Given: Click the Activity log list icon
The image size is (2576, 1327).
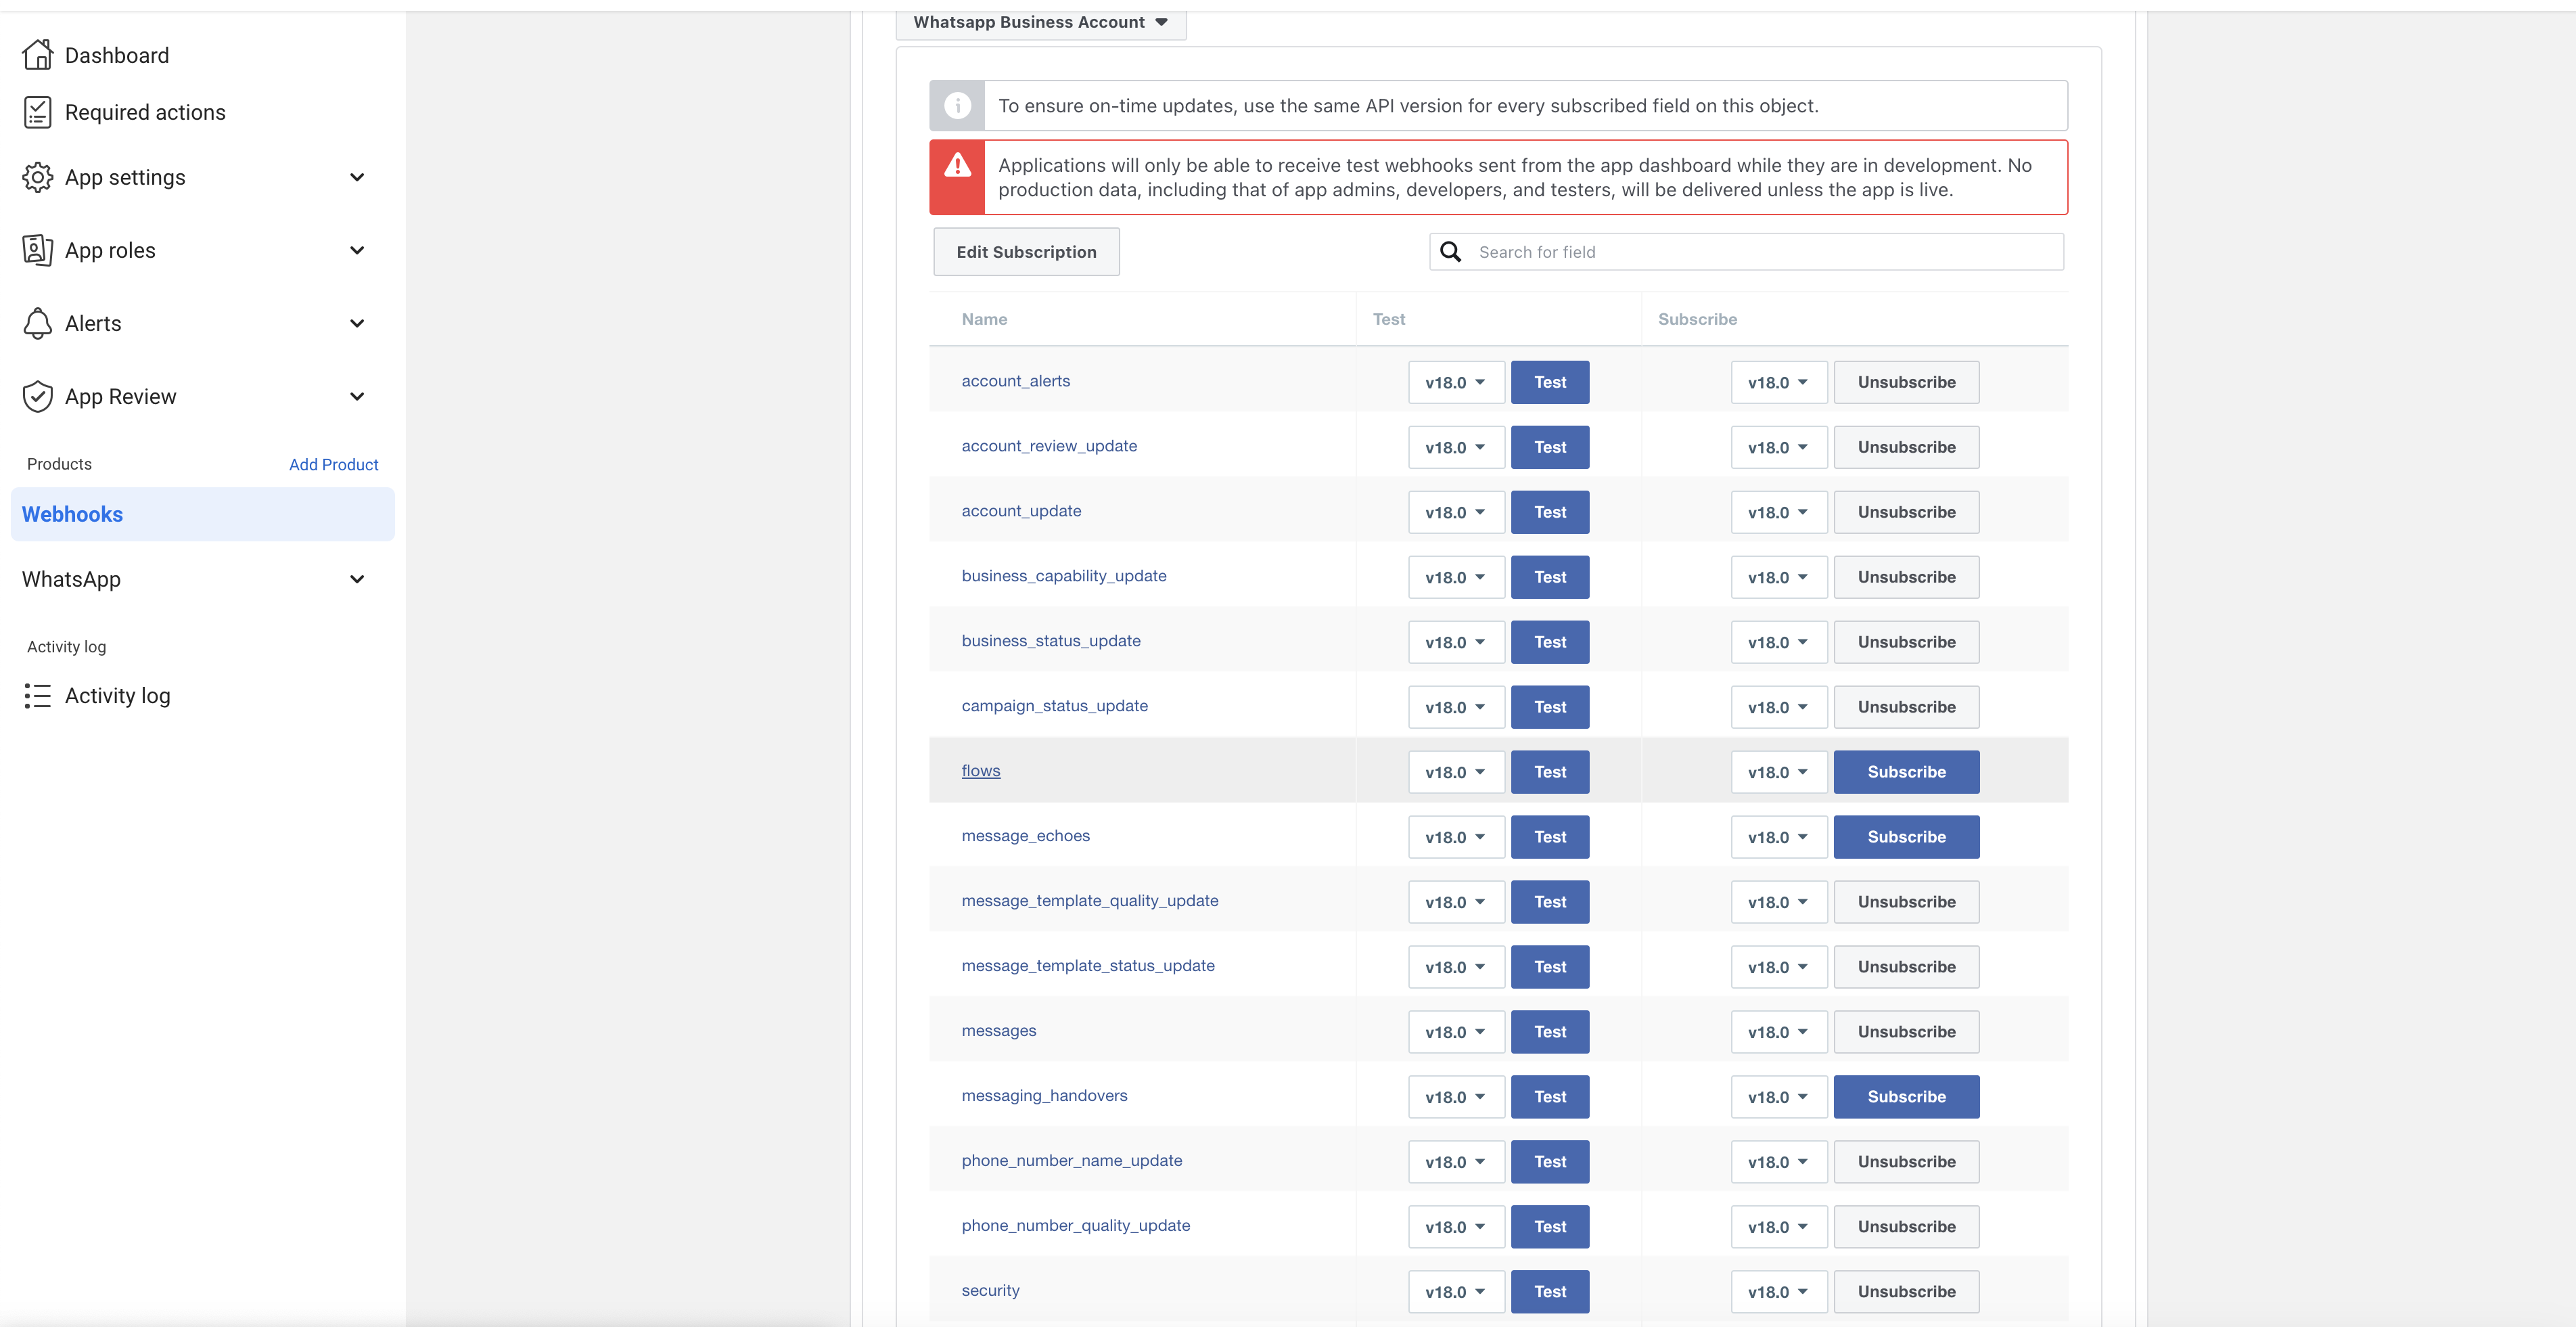Looking at the screenshot, I should (37, 695).
